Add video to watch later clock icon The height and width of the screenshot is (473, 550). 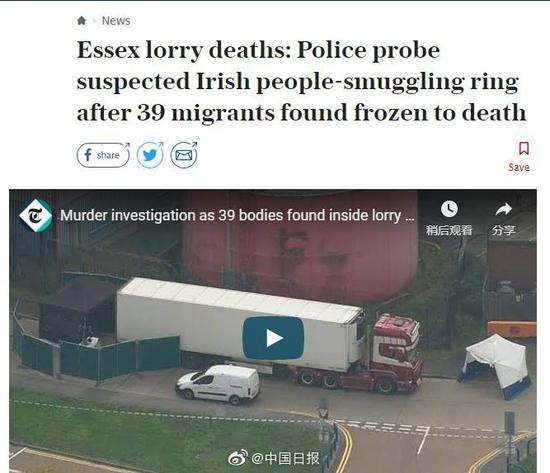pos(449,209)
